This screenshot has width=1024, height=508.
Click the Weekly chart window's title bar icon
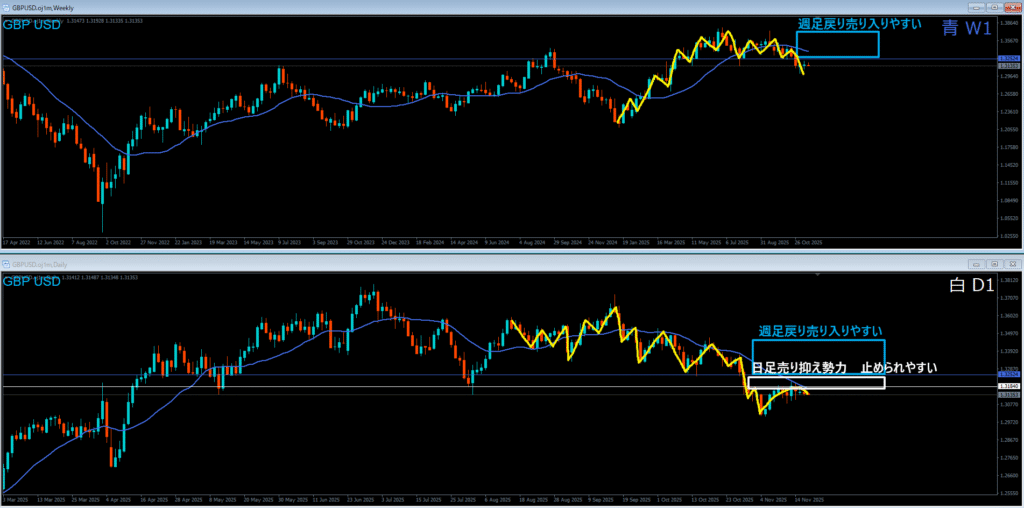point(6,6)
